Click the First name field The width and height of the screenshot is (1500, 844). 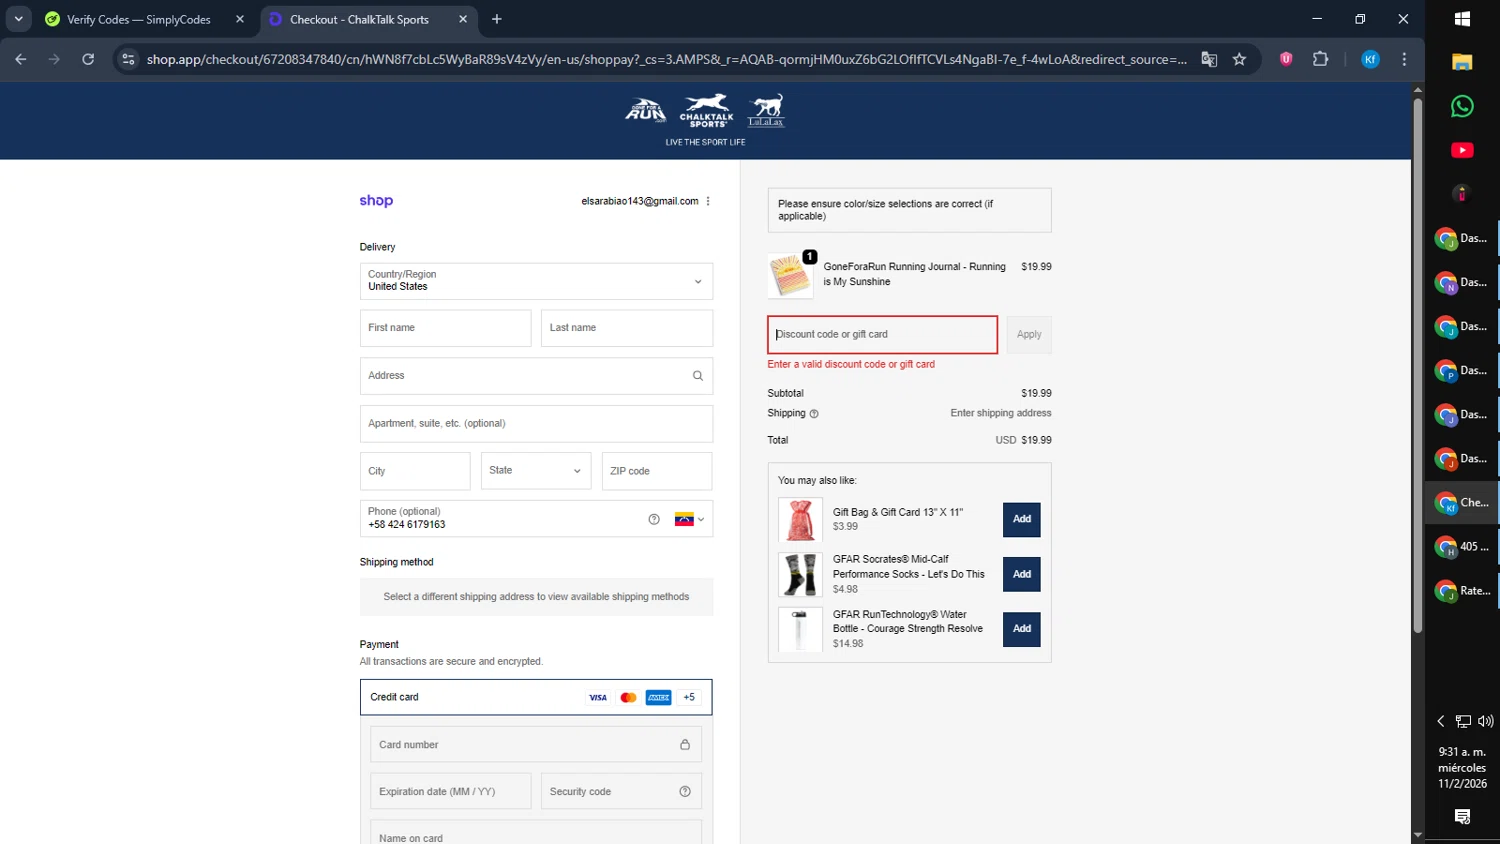445,328
